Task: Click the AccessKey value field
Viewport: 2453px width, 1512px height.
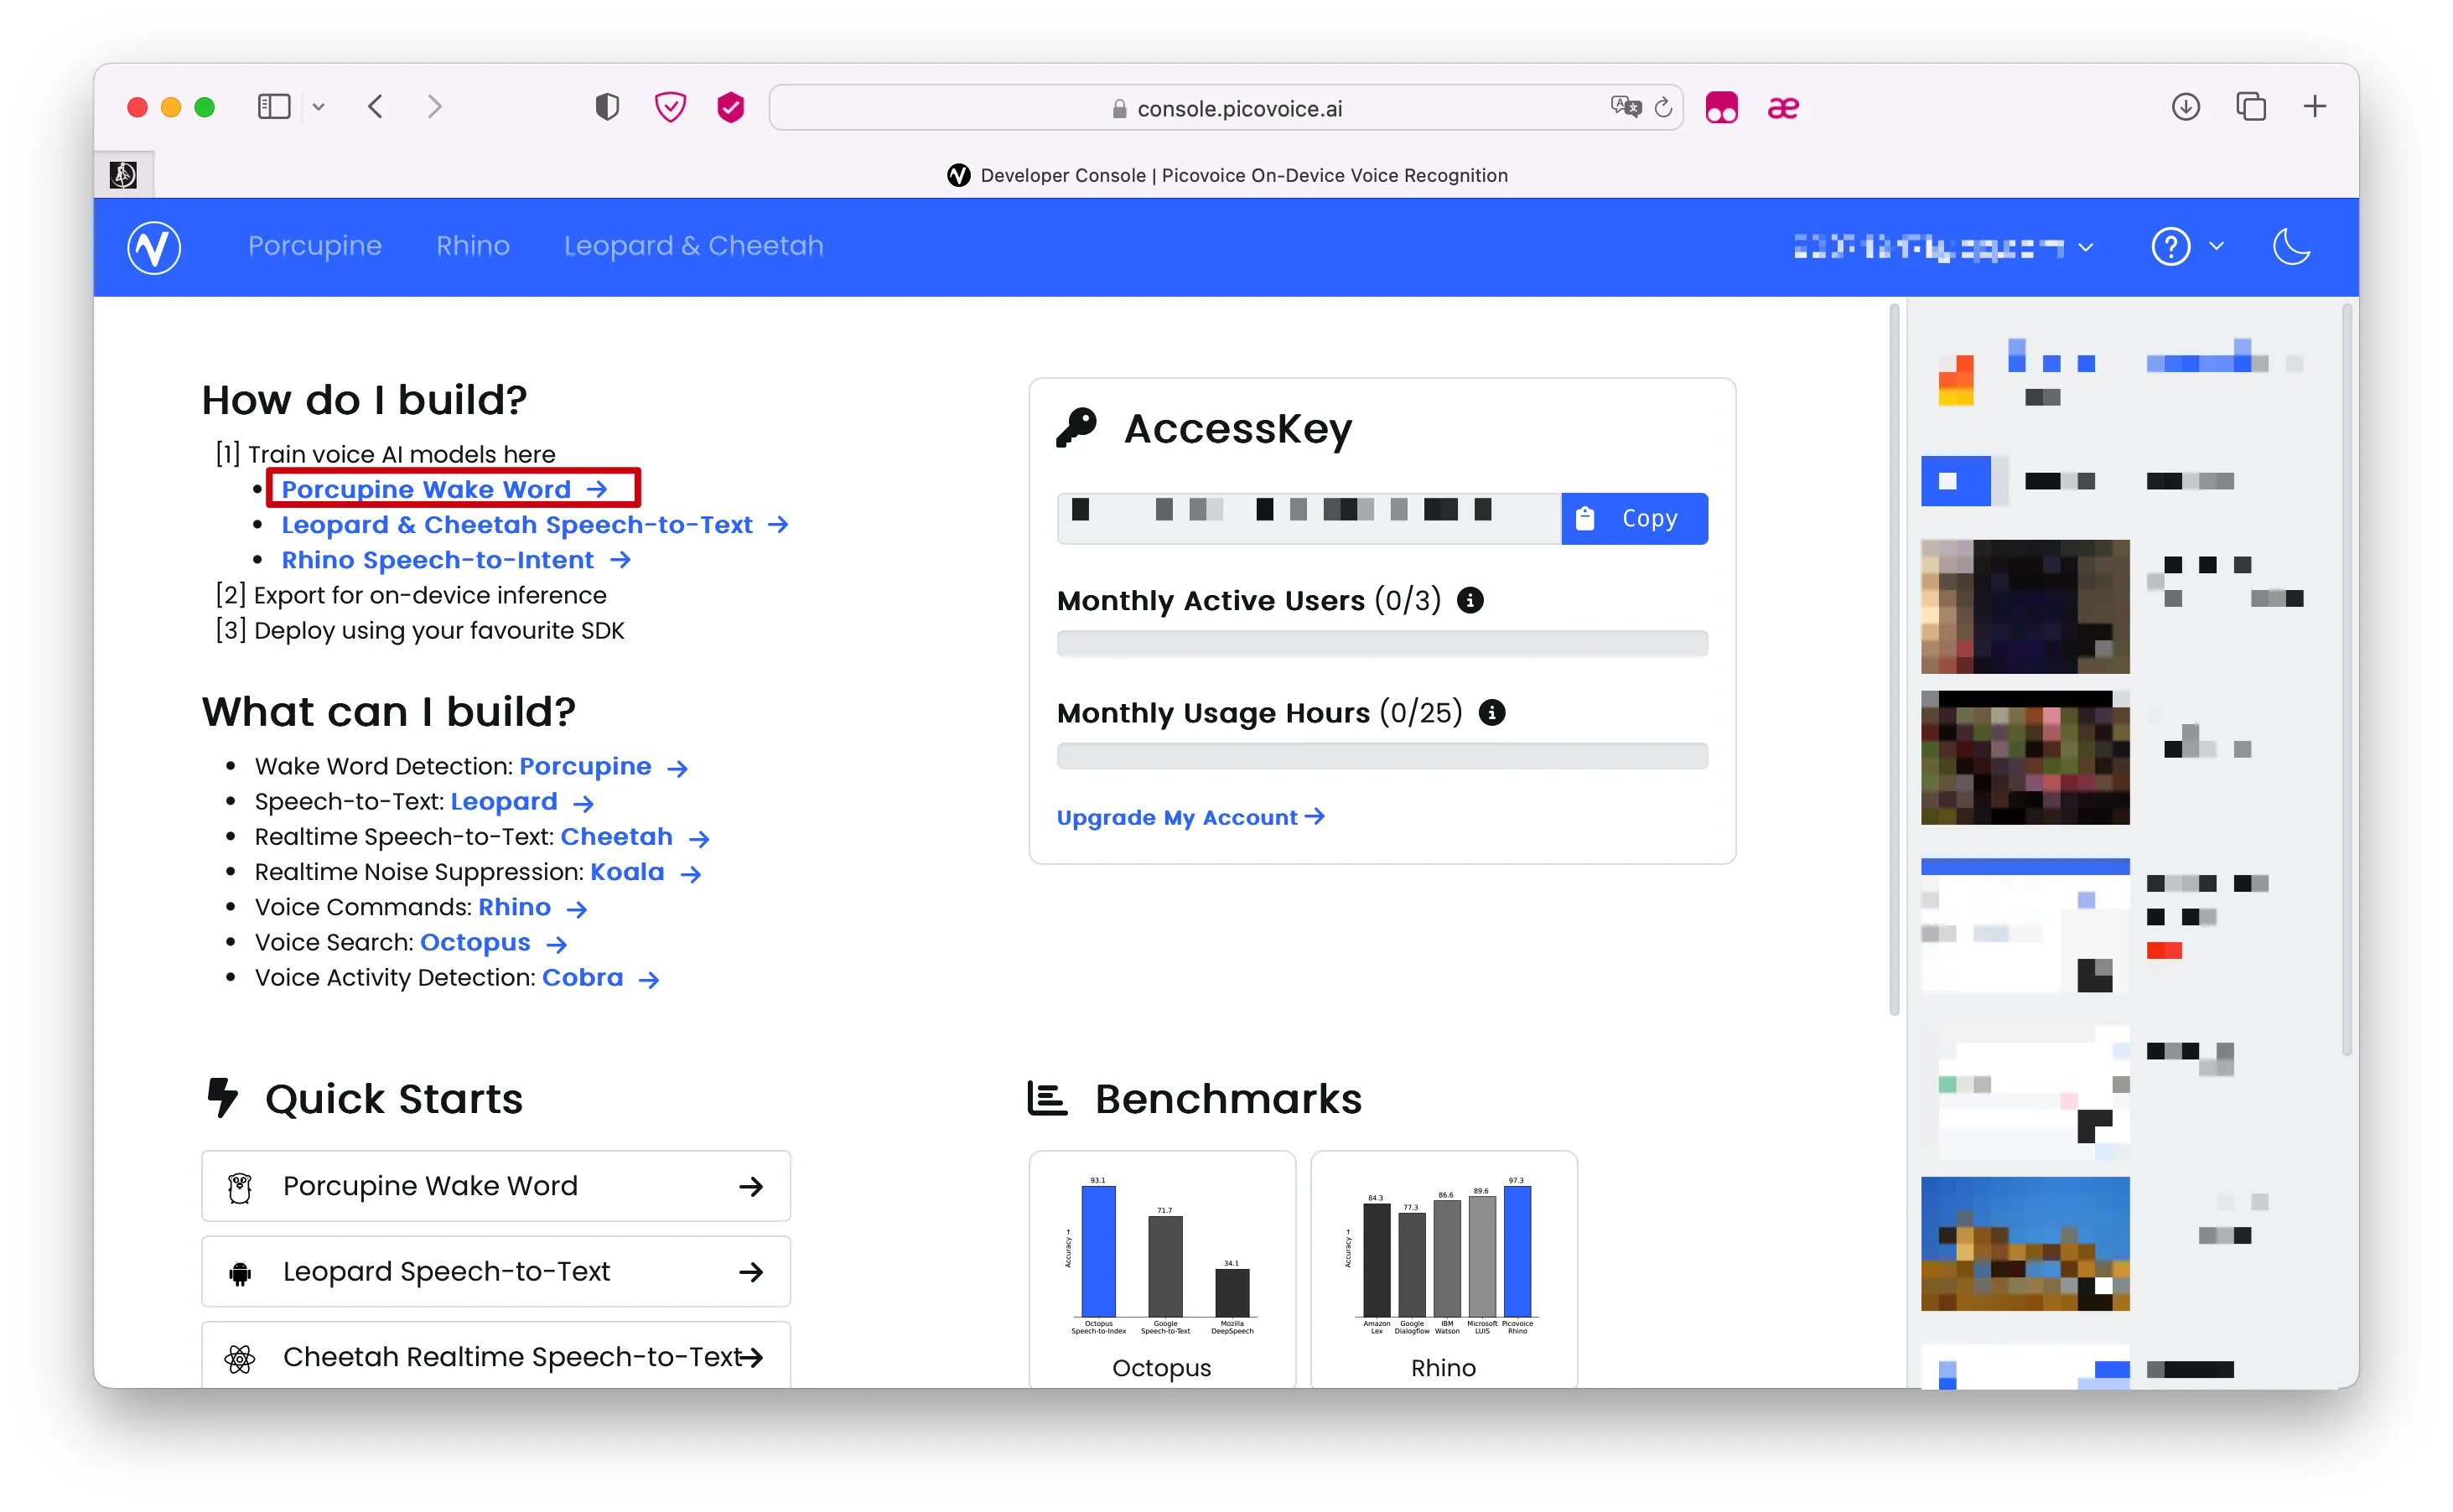Action: coord(1308,518)
